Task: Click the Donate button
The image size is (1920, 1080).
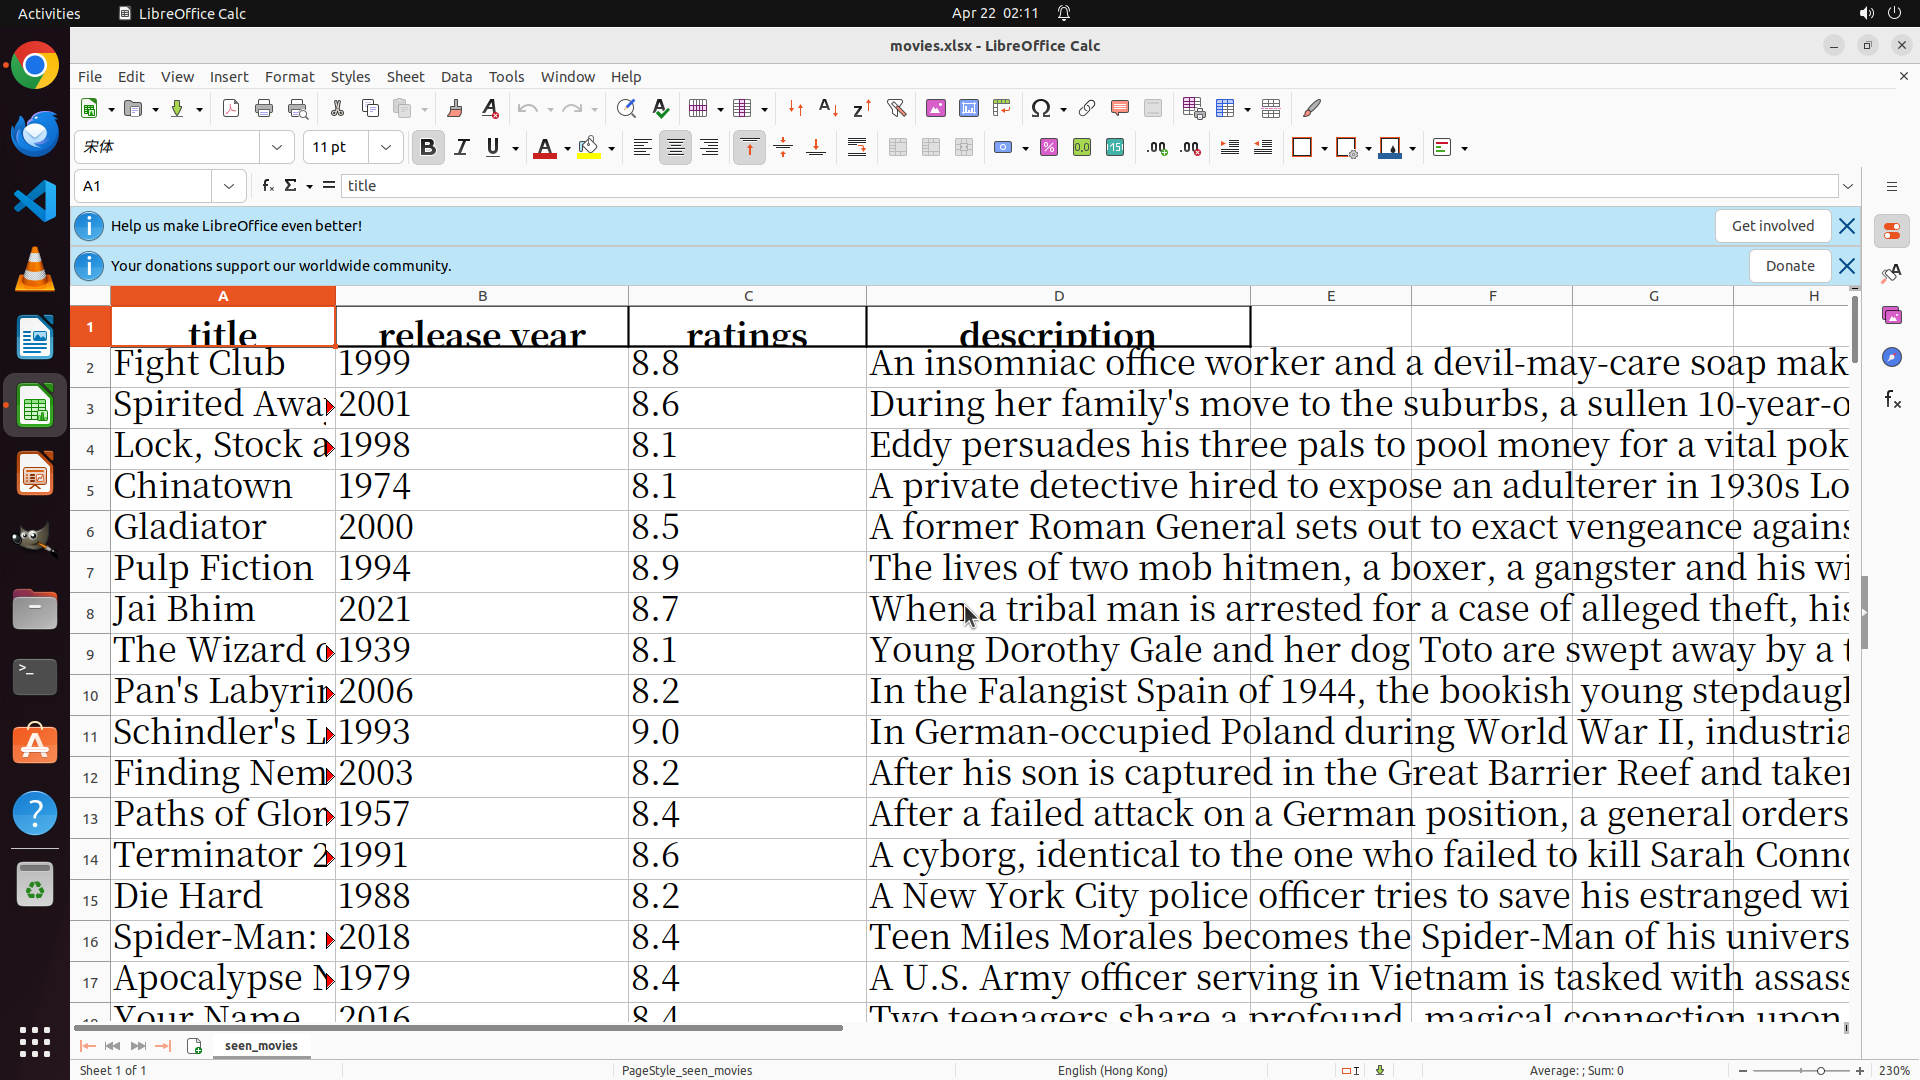Action: pos(1789,266)
